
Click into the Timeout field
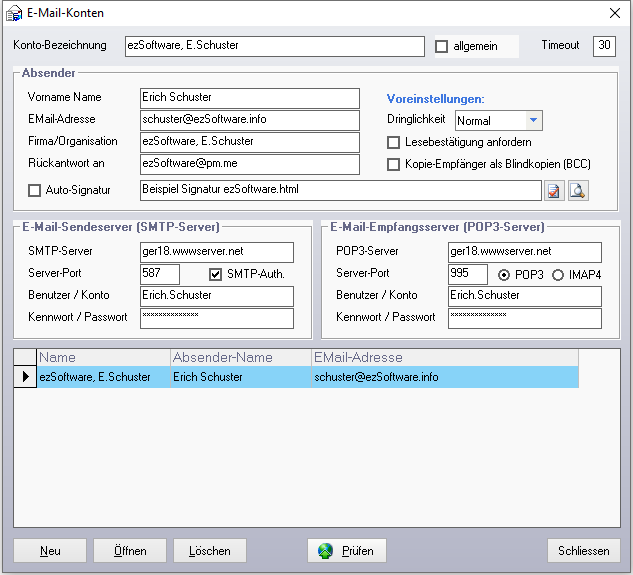click(604, 46)
